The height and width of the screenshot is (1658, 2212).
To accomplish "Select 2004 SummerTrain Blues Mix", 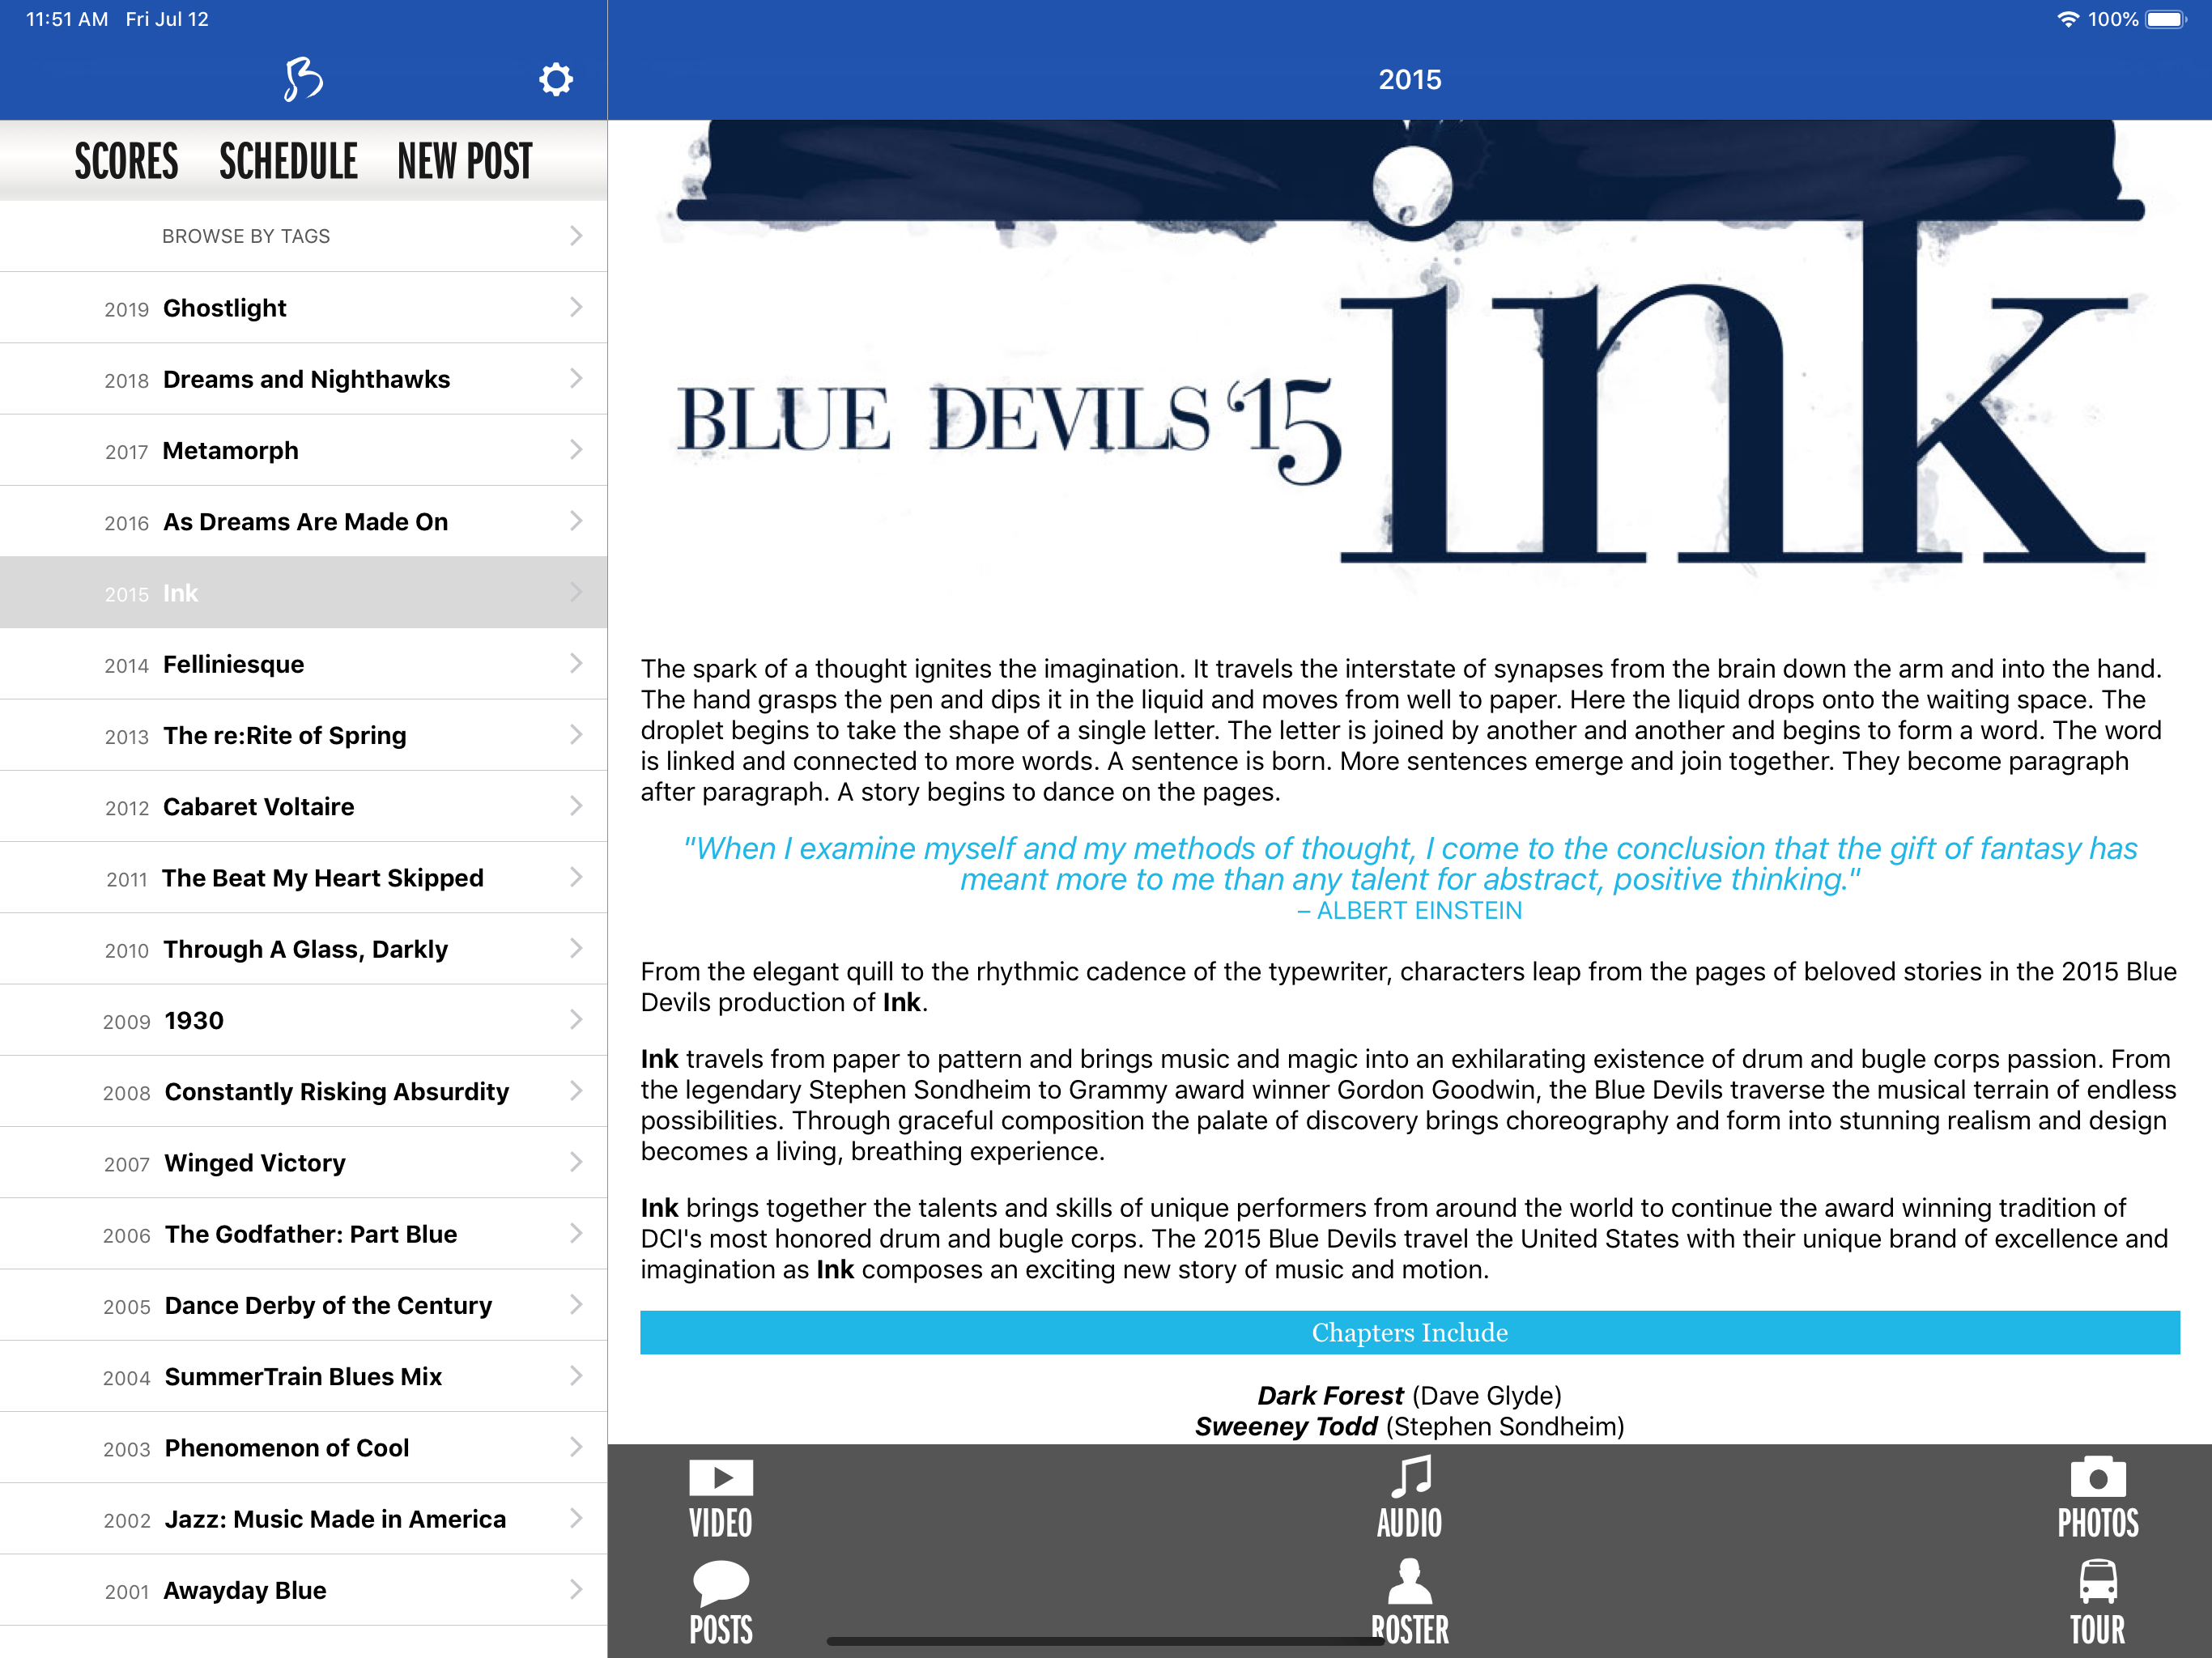I will pos(303,1377).
